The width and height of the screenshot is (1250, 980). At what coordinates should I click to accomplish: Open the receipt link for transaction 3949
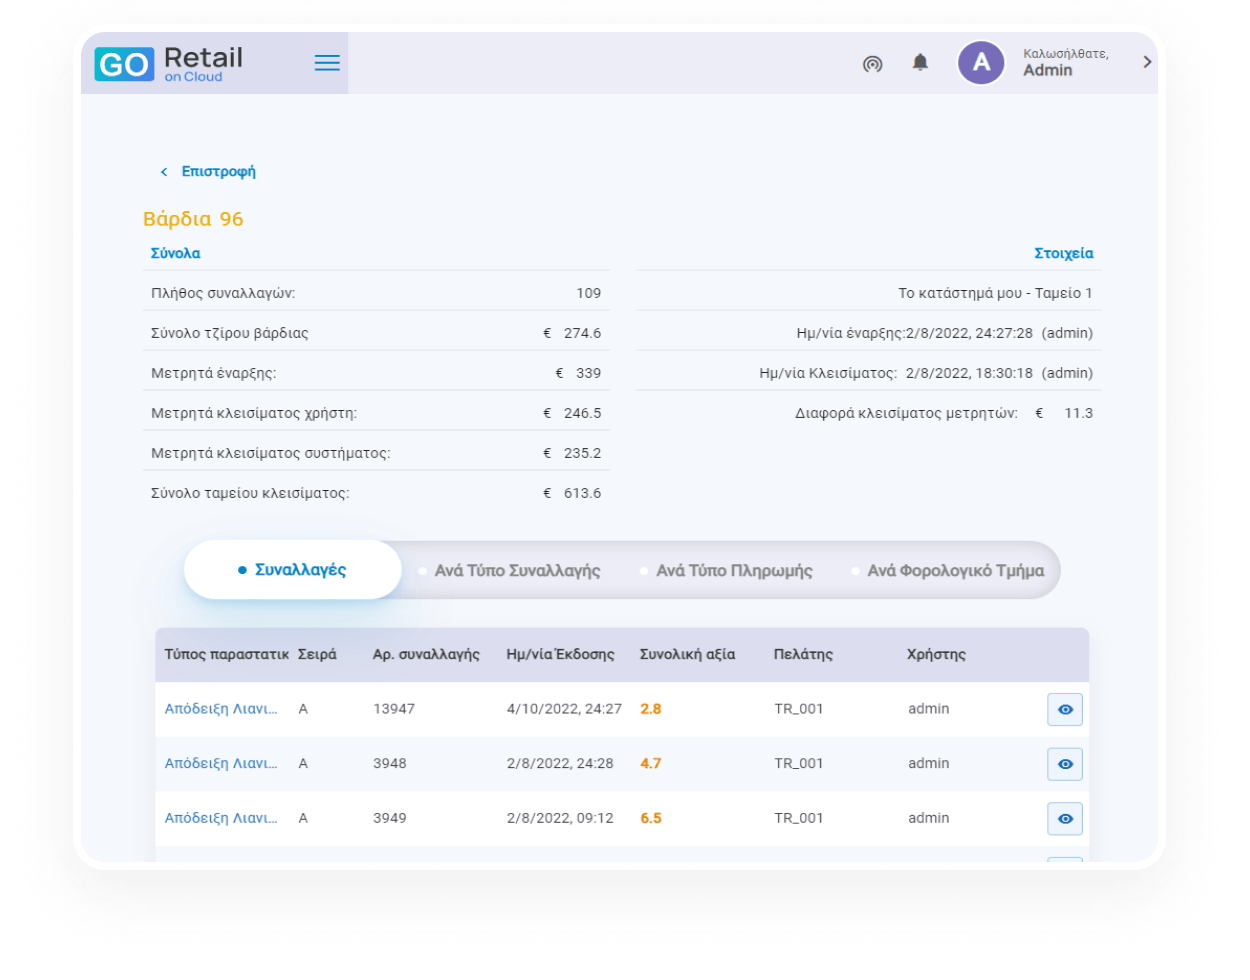pos(221,818)
